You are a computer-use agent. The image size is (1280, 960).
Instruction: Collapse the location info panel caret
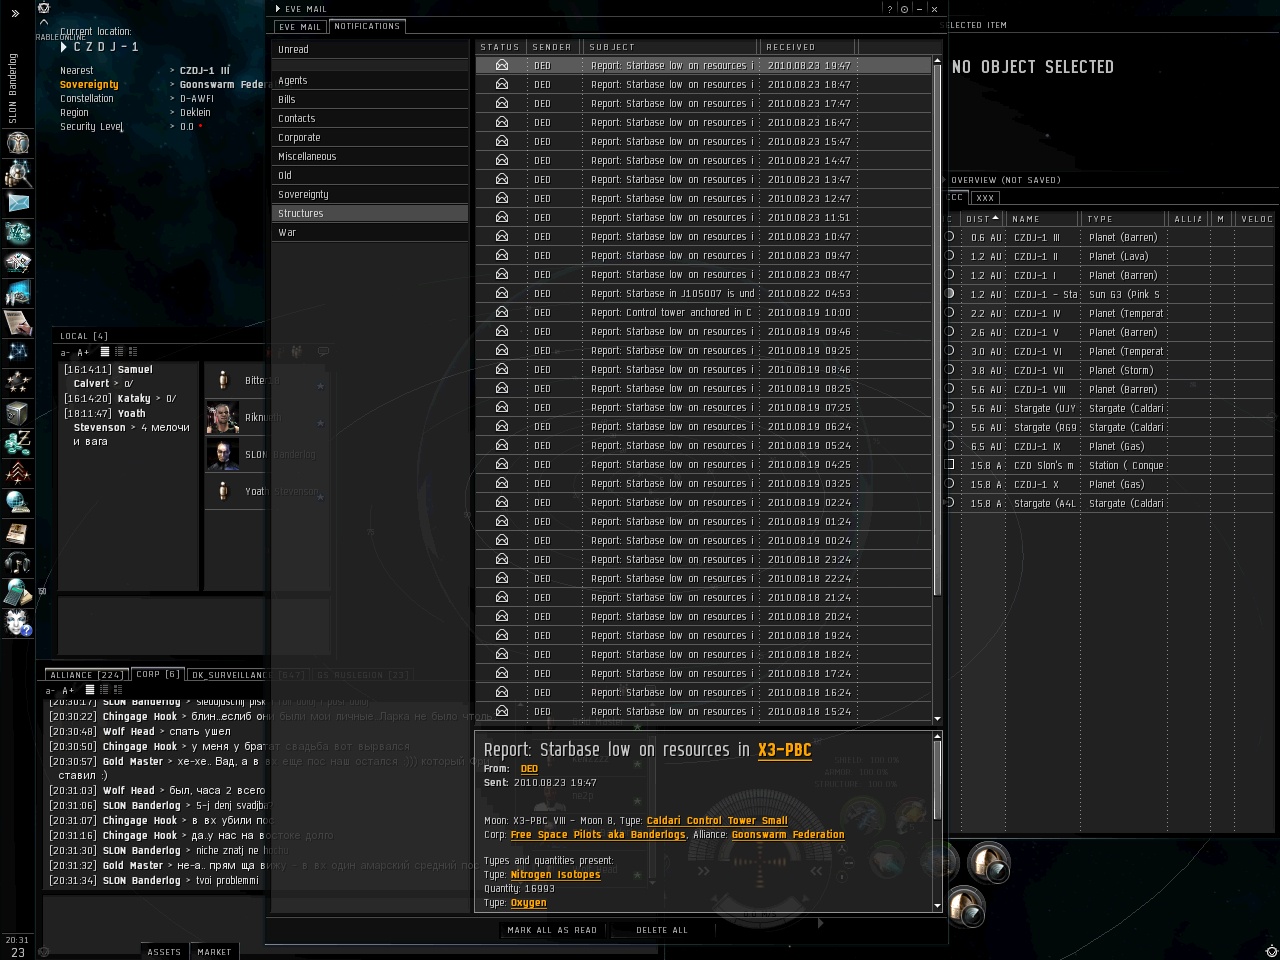[x=43, y=22]
